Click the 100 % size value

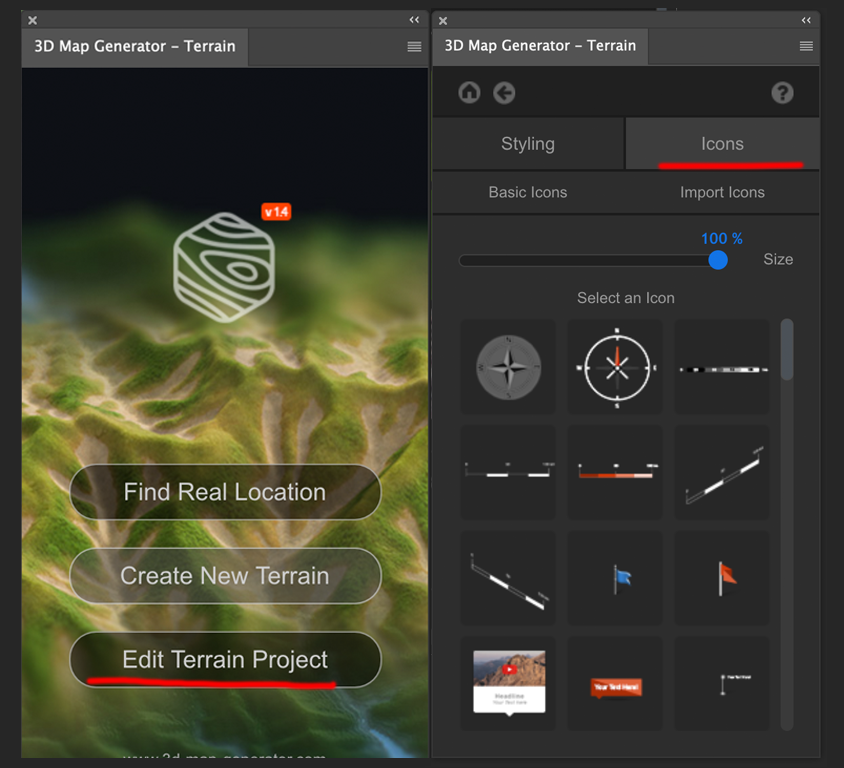(x=721, y=238)
